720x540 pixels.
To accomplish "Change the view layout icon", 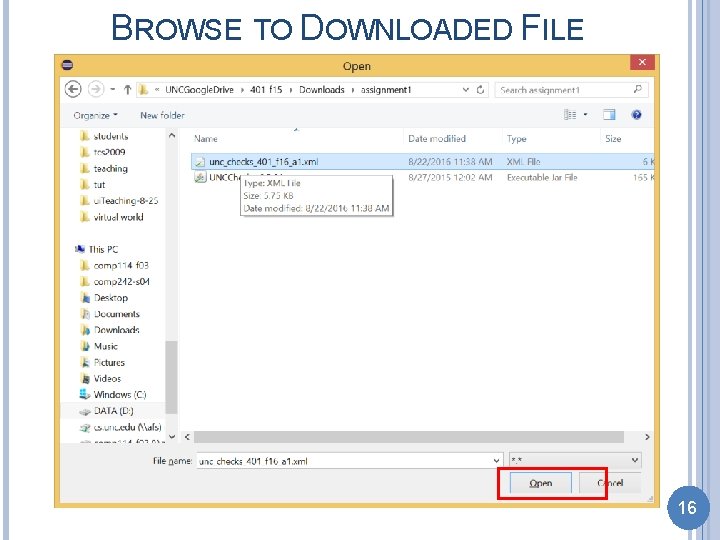I will coord(570,114).
